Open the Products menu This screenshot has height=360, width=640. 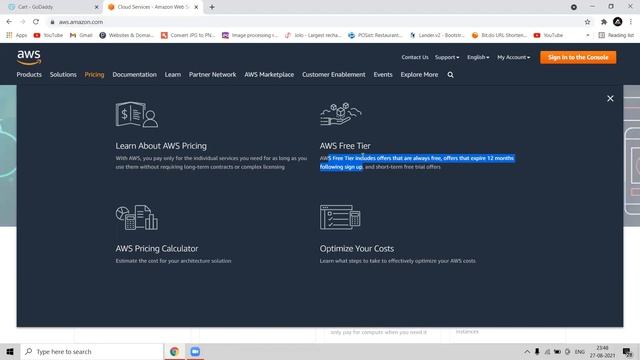(29, 75)
